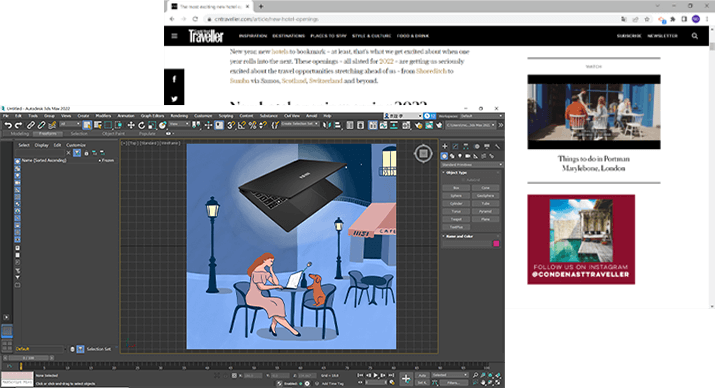Open the Standard Primitives dropdown
715x388 pixels.
(471, 165)
